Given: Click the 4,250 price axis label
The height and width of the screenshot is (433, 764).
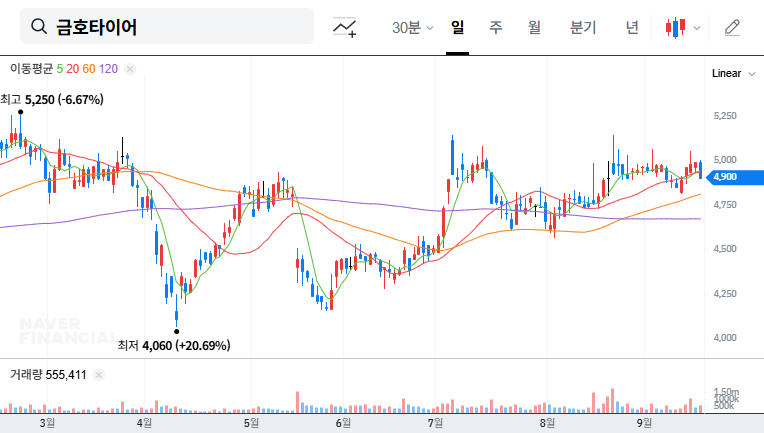Looking at the screenshot, I should (x=725, y=294).
